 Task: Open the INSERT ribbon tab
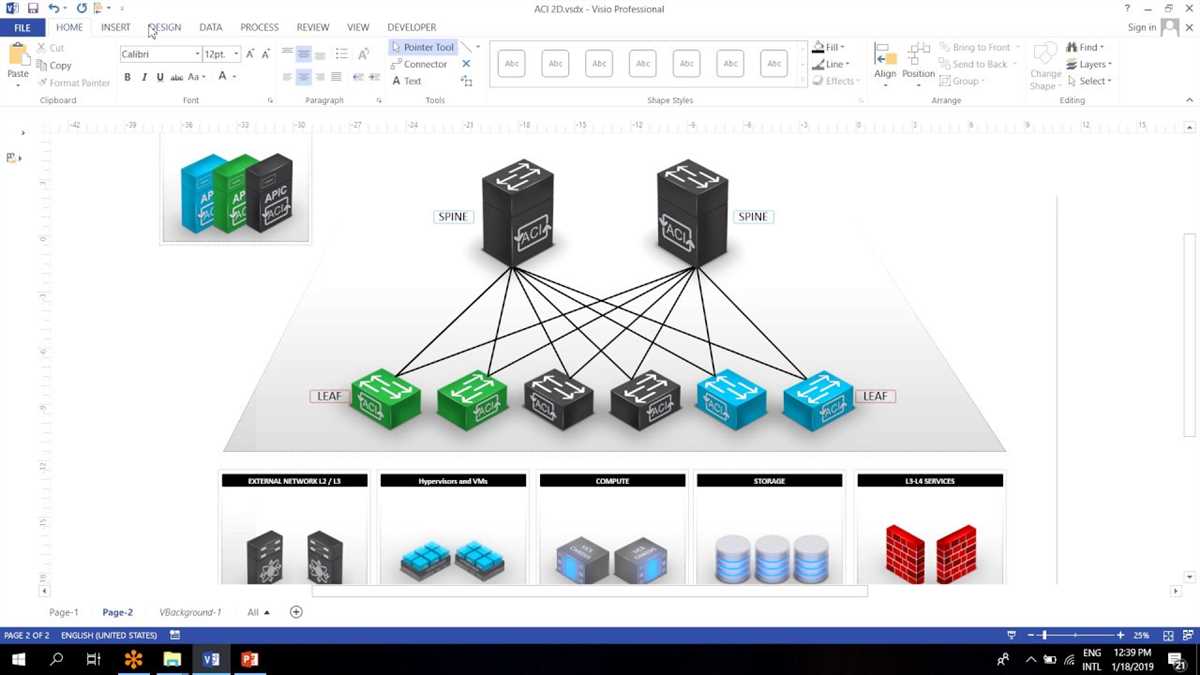point(115,27)
